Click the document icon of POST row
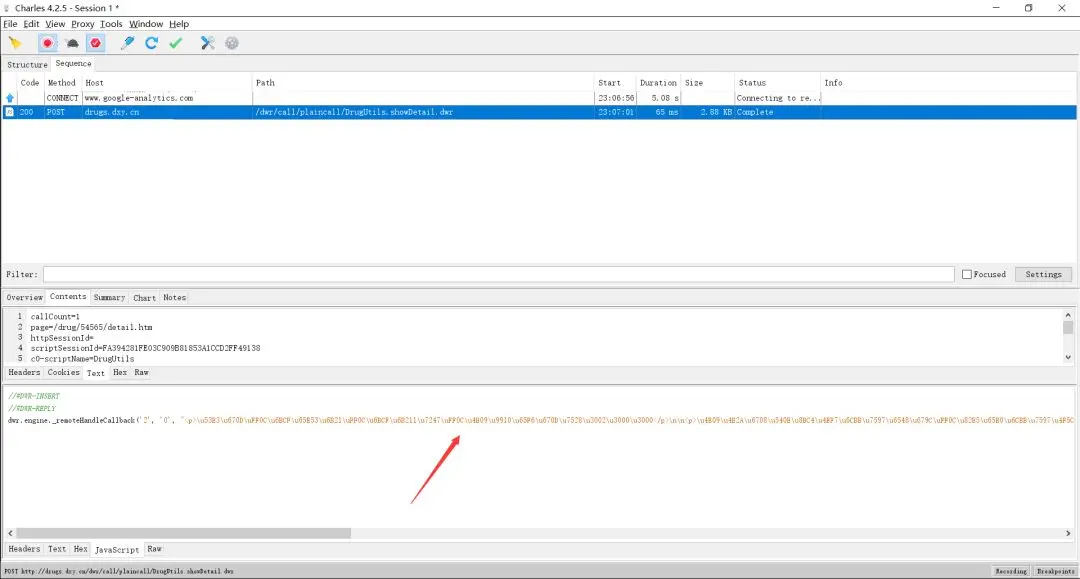 (x=10, y=112)
